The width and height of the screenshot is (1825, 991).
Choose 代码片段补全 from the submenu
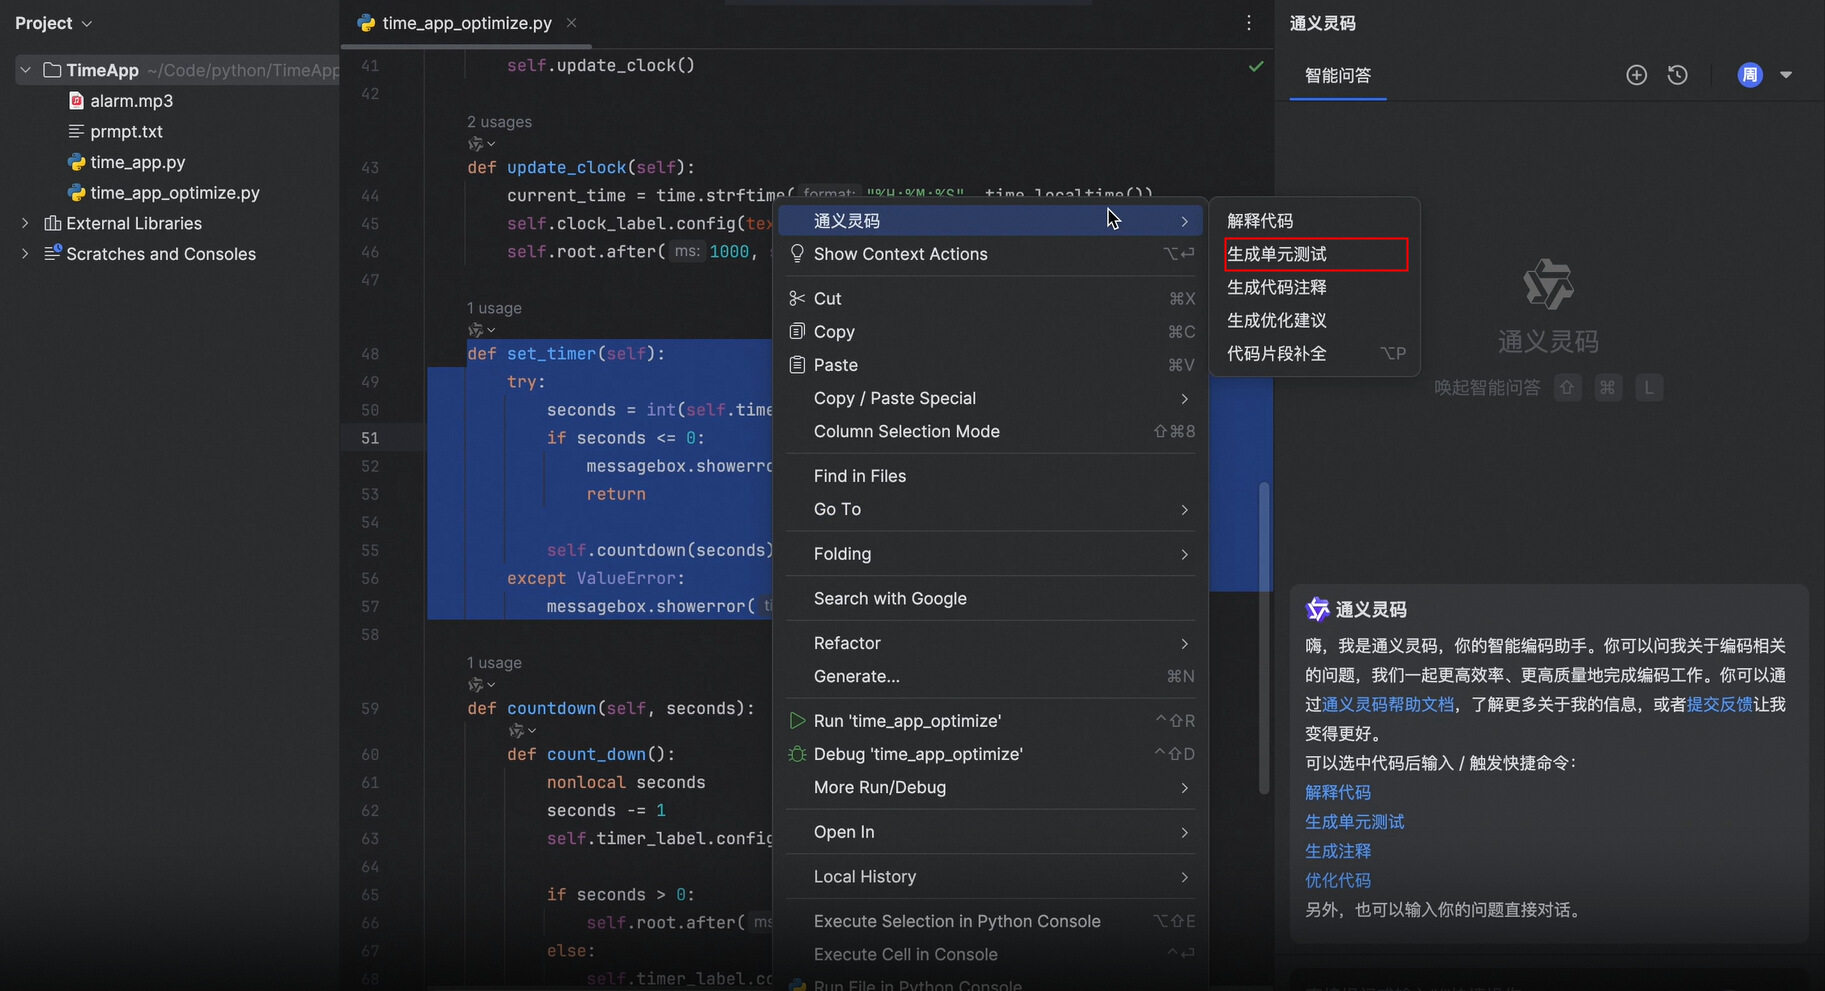tap(1315, 353)
